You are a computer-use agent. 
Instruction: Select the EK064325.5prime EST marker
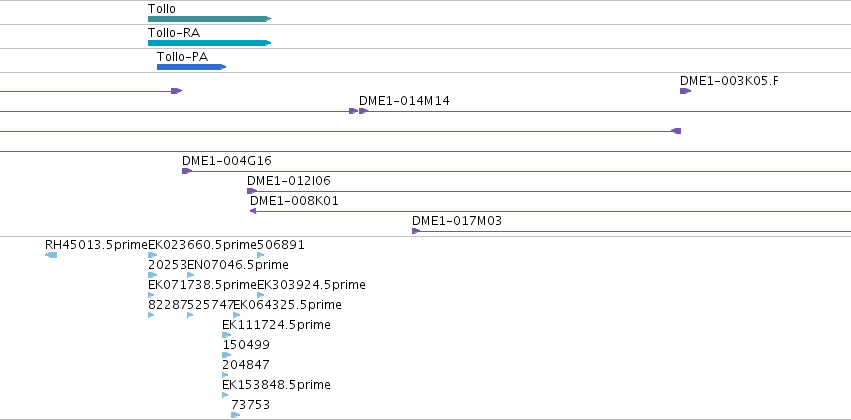(x=237, y=315)
